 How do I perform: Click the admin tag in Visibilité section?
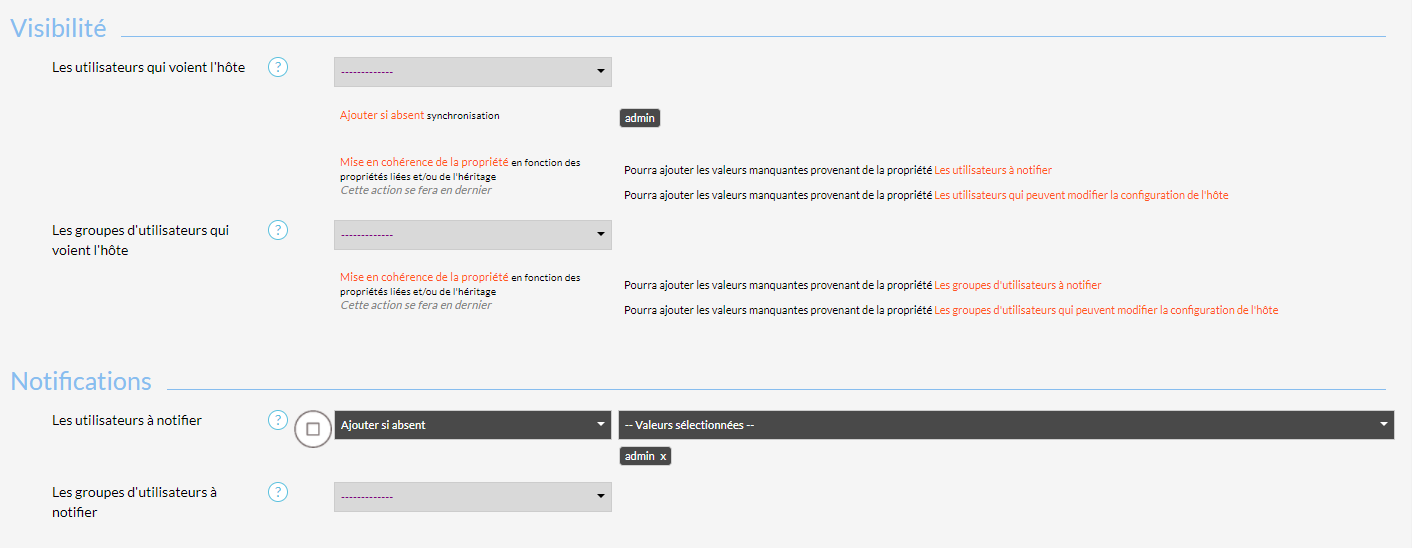pos(640,118)
